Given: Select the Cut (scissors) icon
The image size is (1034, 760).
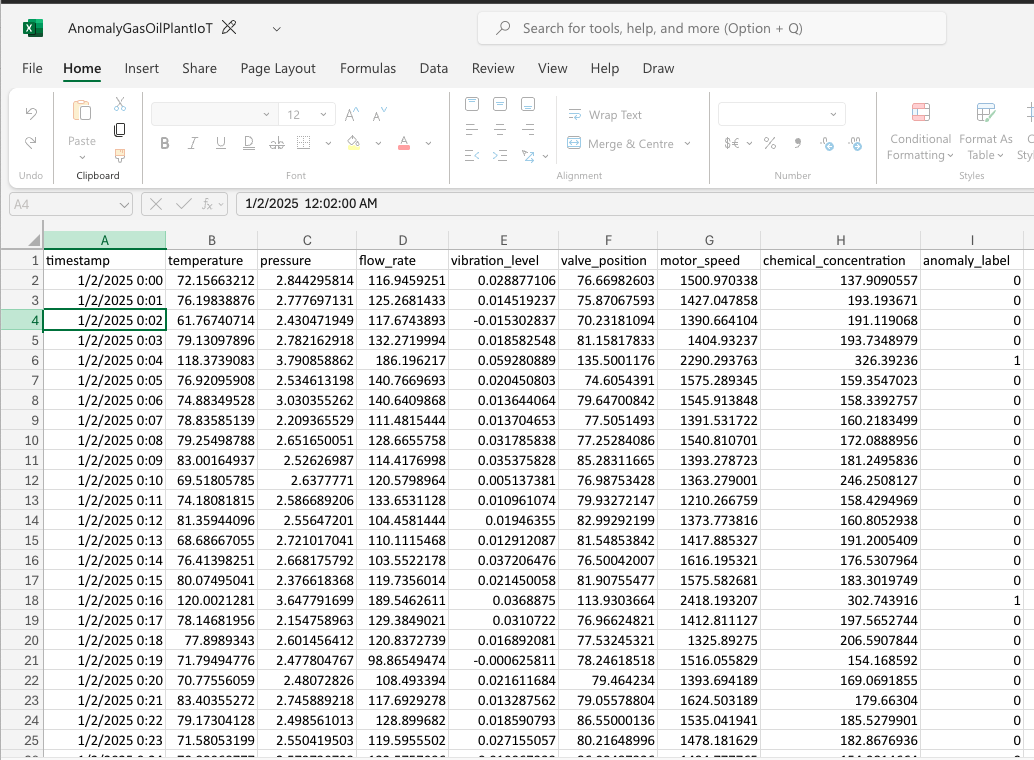Looking at the screenshot, I should [119, 105].
